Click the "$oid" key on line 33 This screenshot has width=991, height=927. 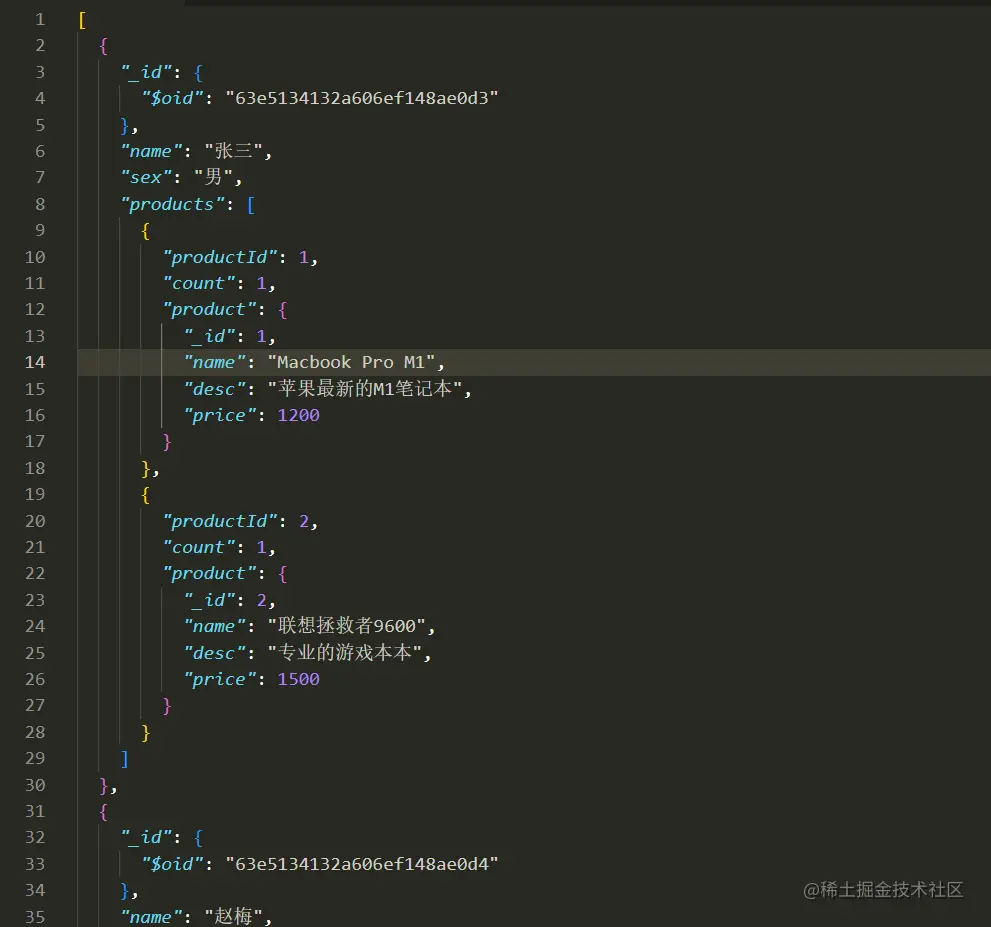pos(173,864)
